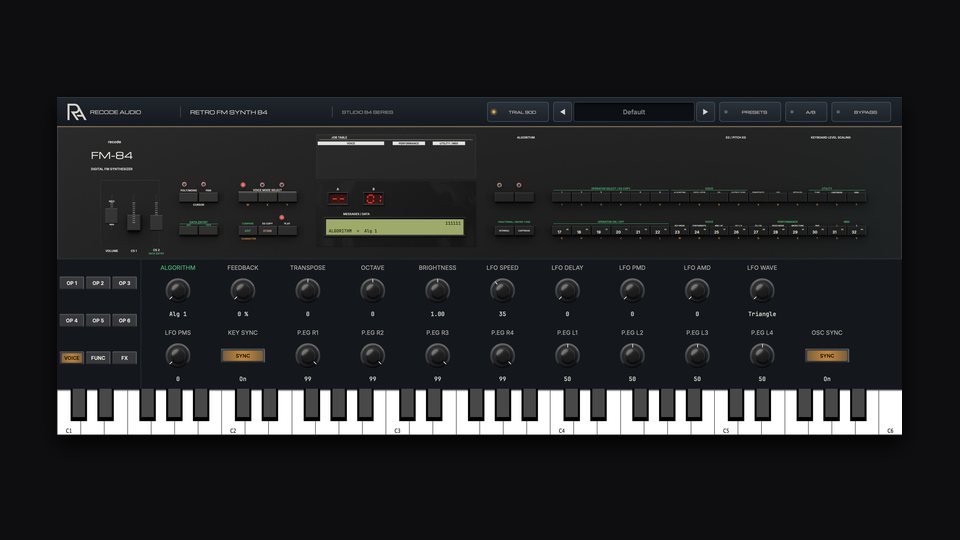The image size is (960, 540).
Task: Click the STORE button
Action: pyautogui.click(x=268, y=230)
